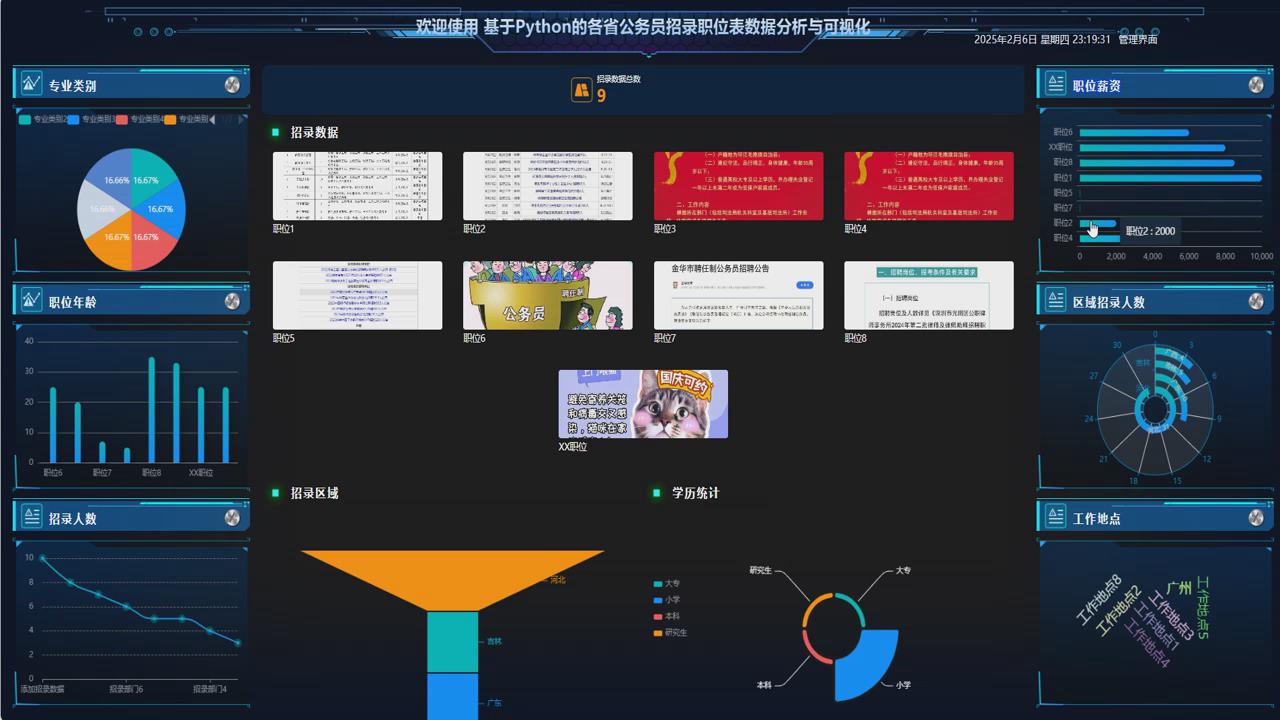Click the circular icon on 工作地点 header
This screenshot has width=1280, height=720.
1255,516
